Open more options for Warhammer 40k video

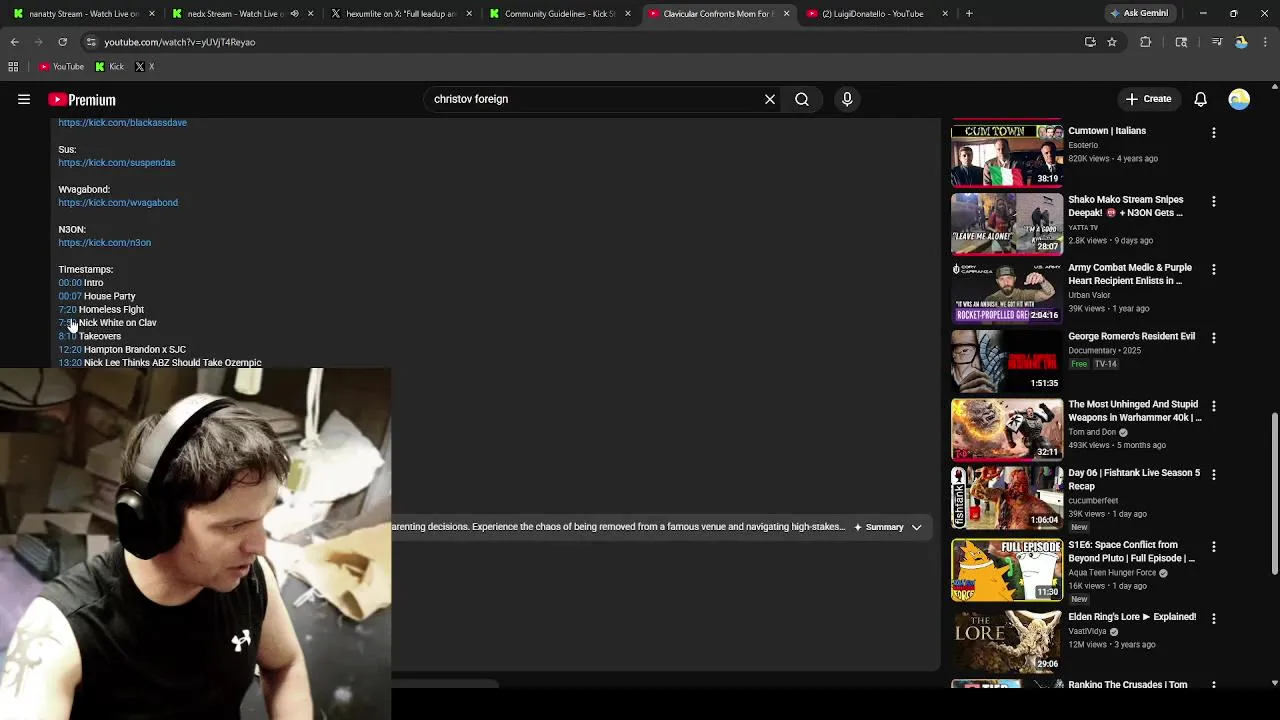coord(1214,406)
